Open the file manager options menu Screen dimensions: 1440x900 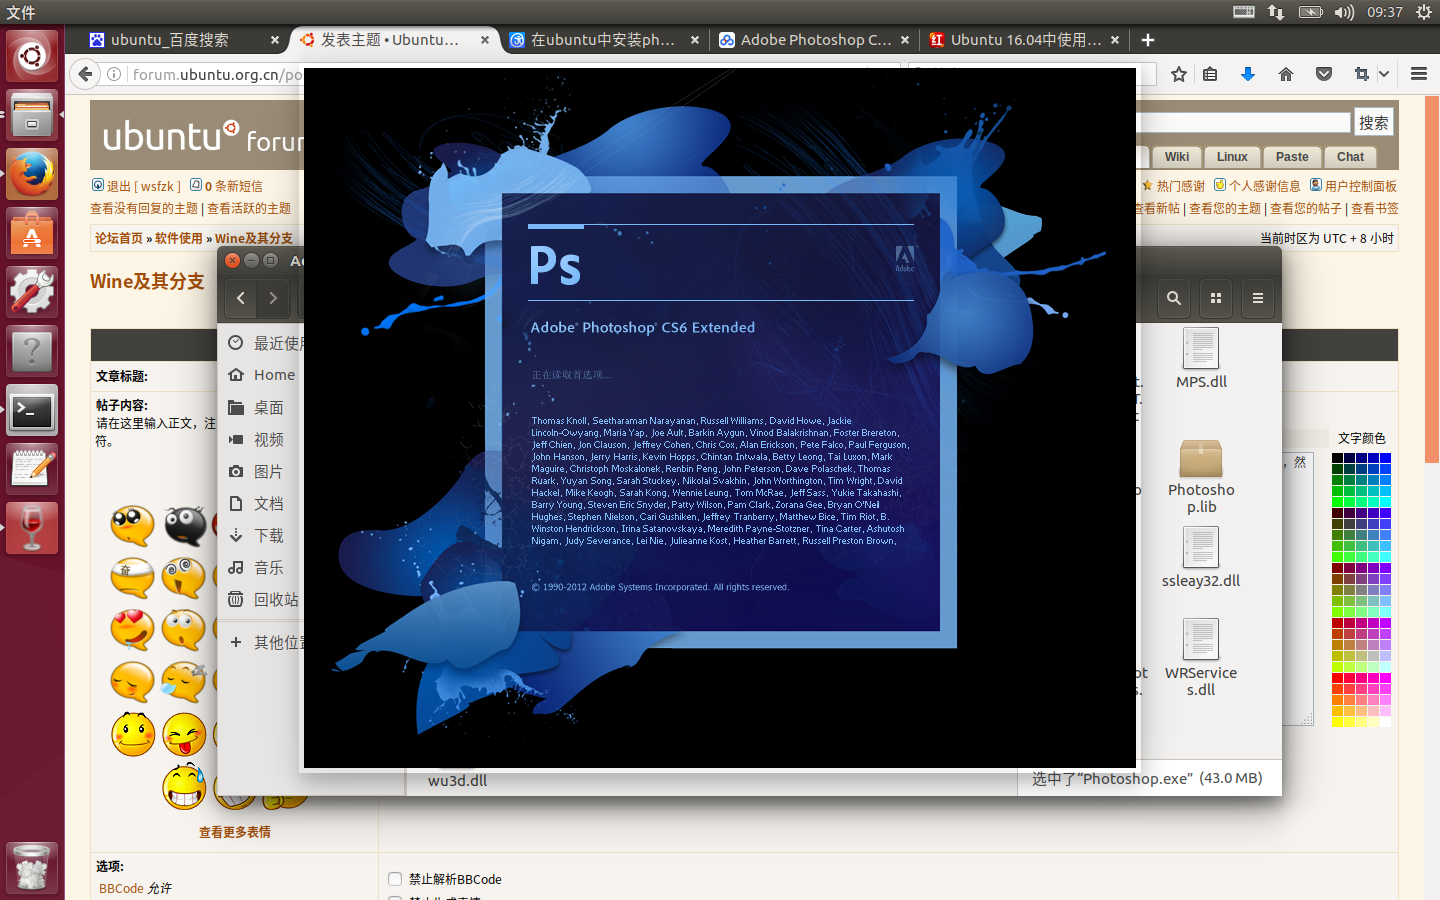point(1258,298)
